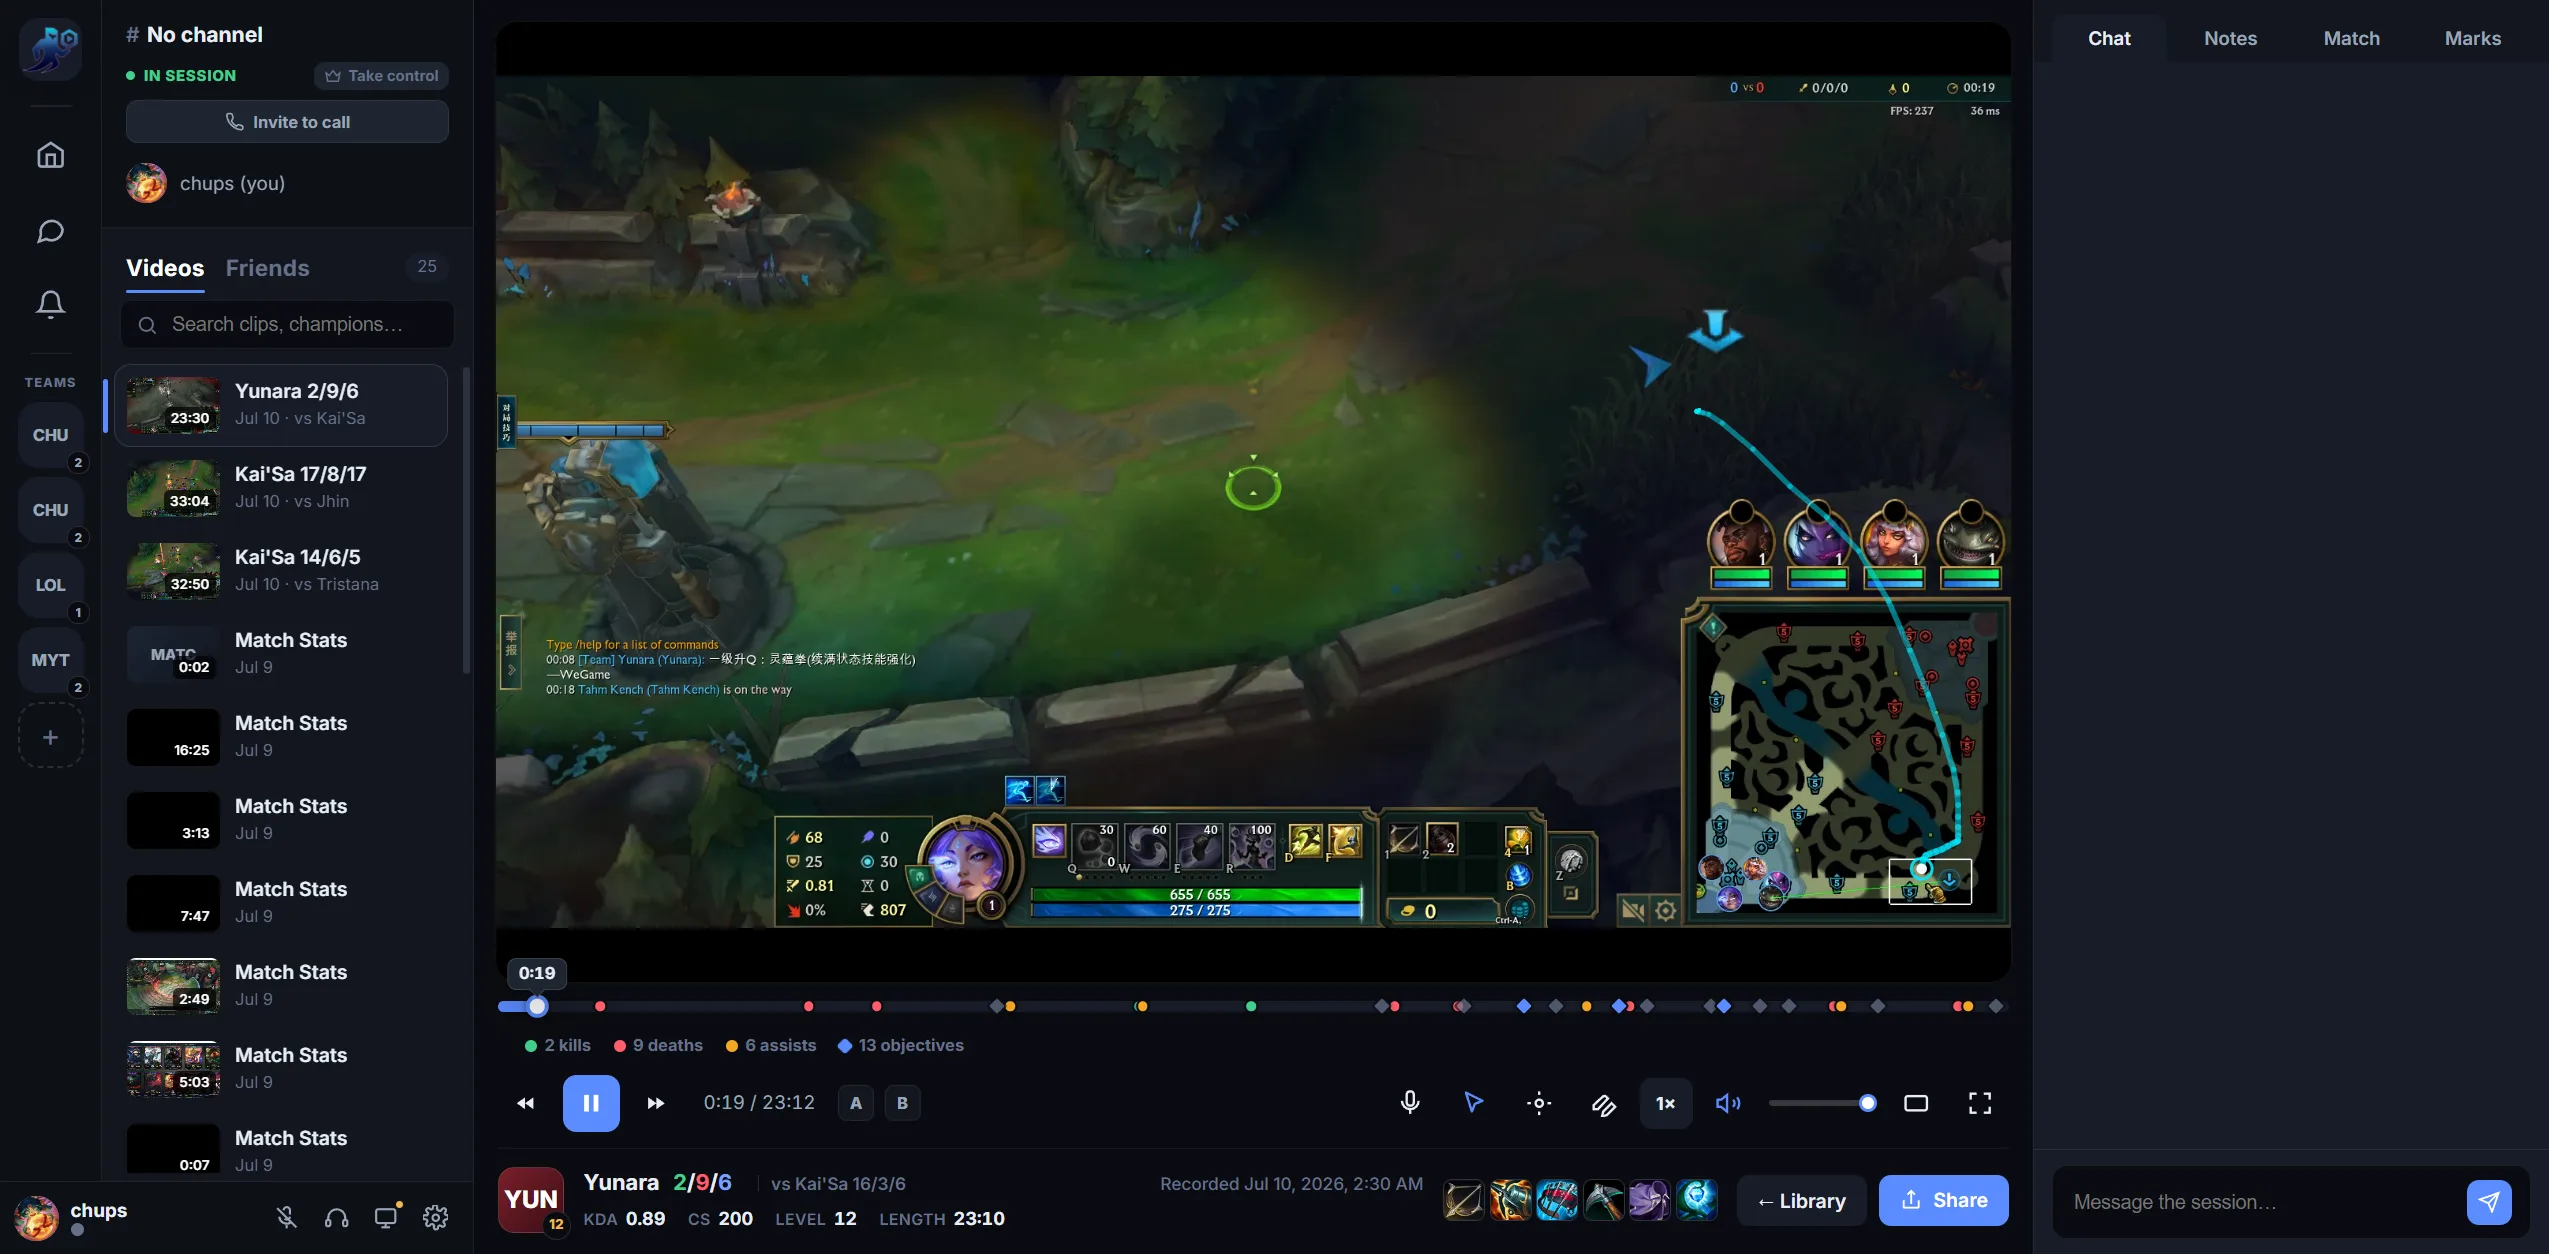Jump to the green kill timeline marker

[x=1251, y=1006]
